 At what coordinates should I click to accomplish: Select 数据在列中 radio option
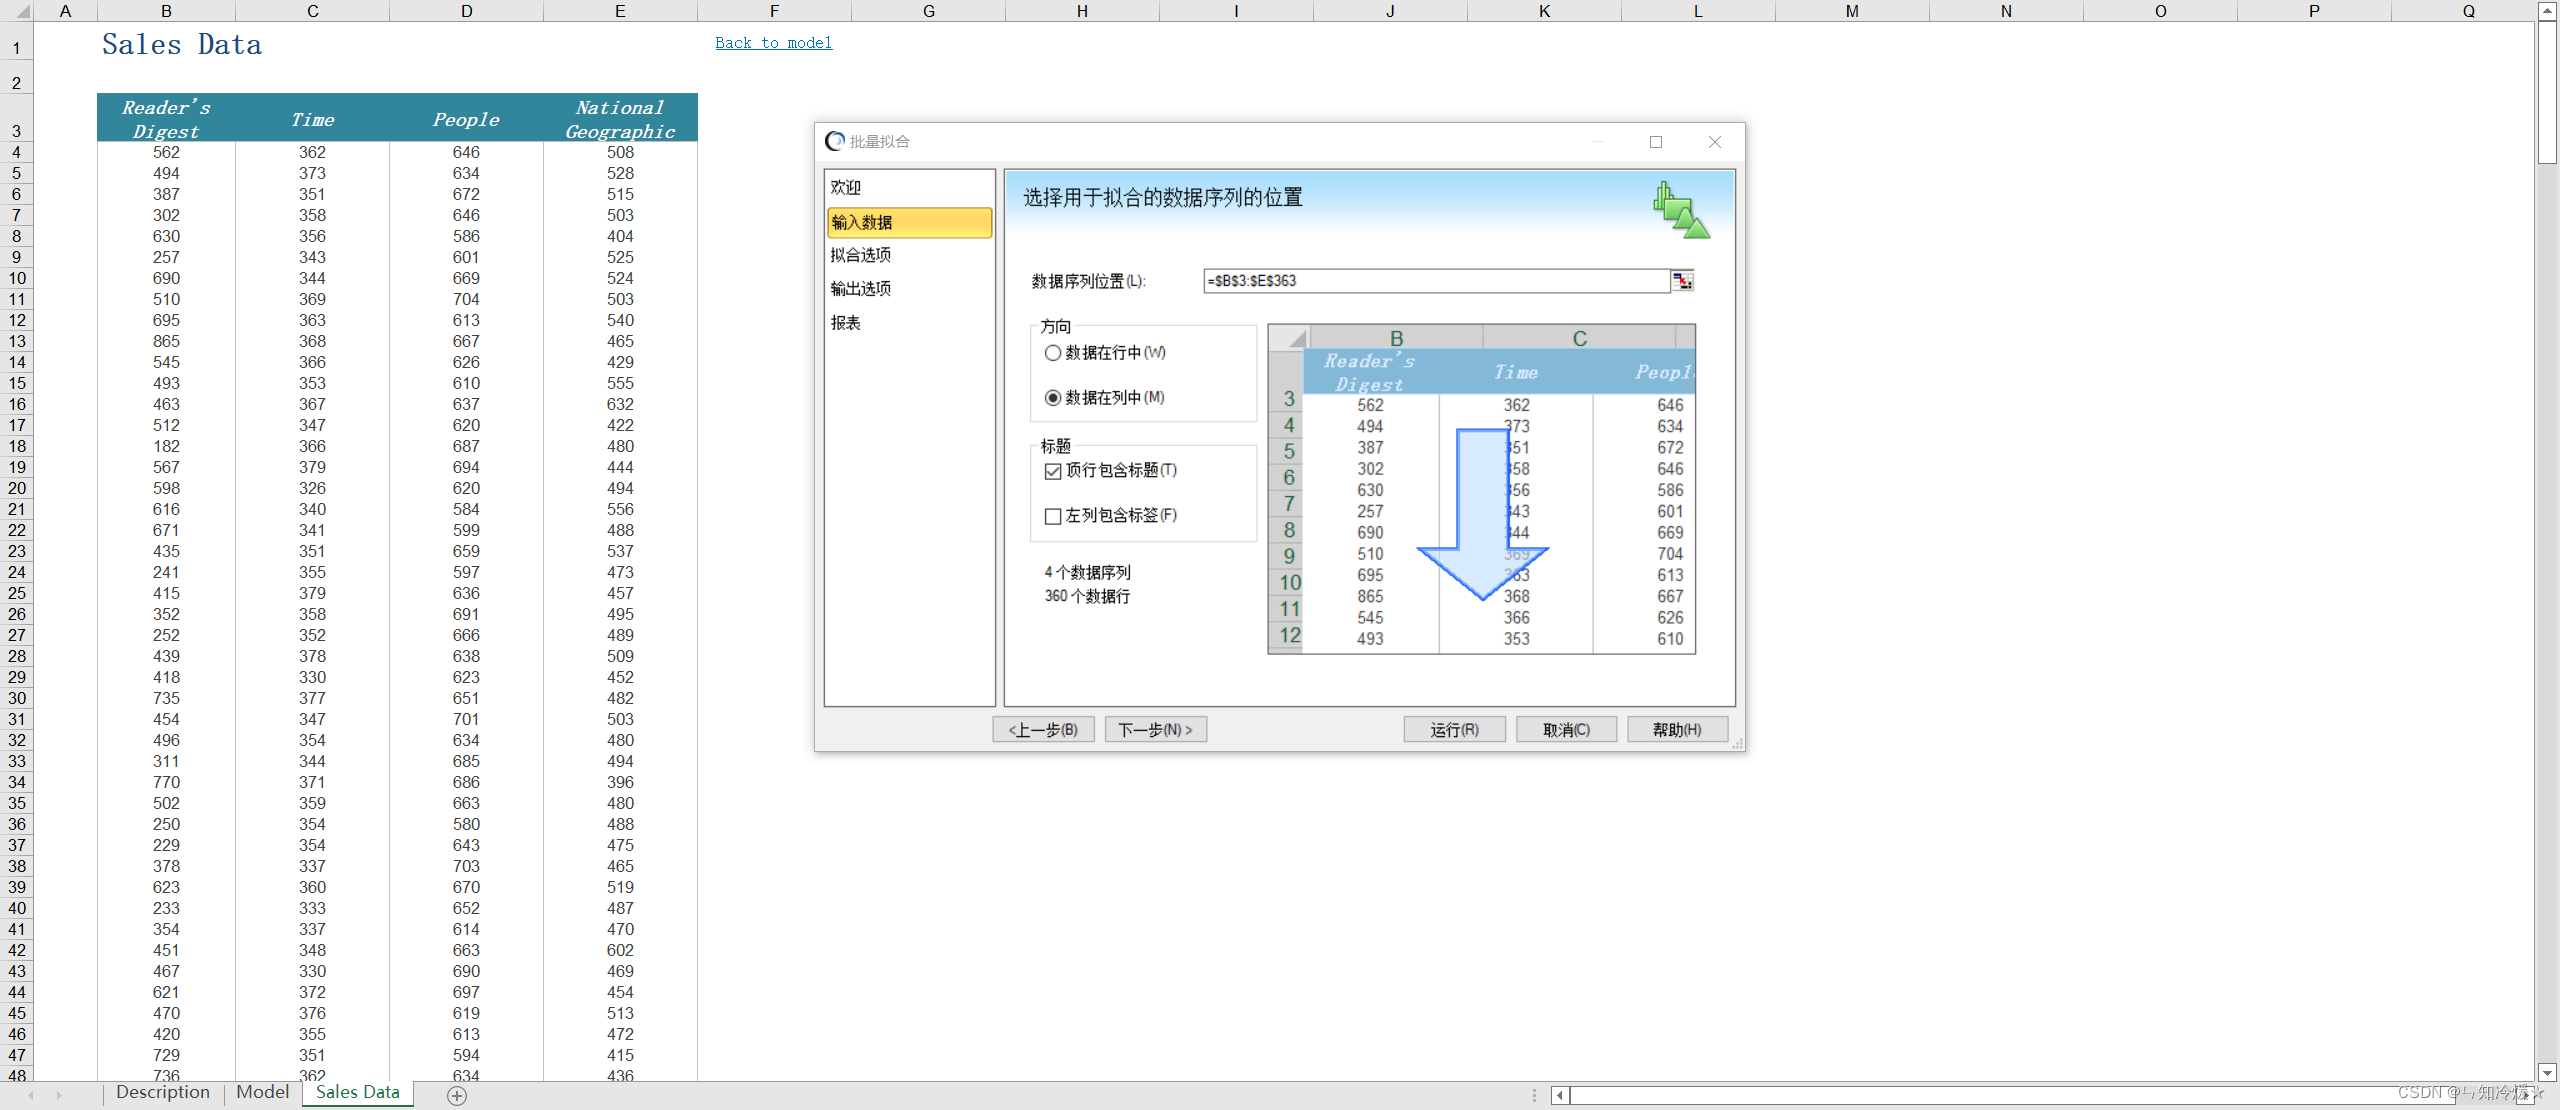[1052, 398]
